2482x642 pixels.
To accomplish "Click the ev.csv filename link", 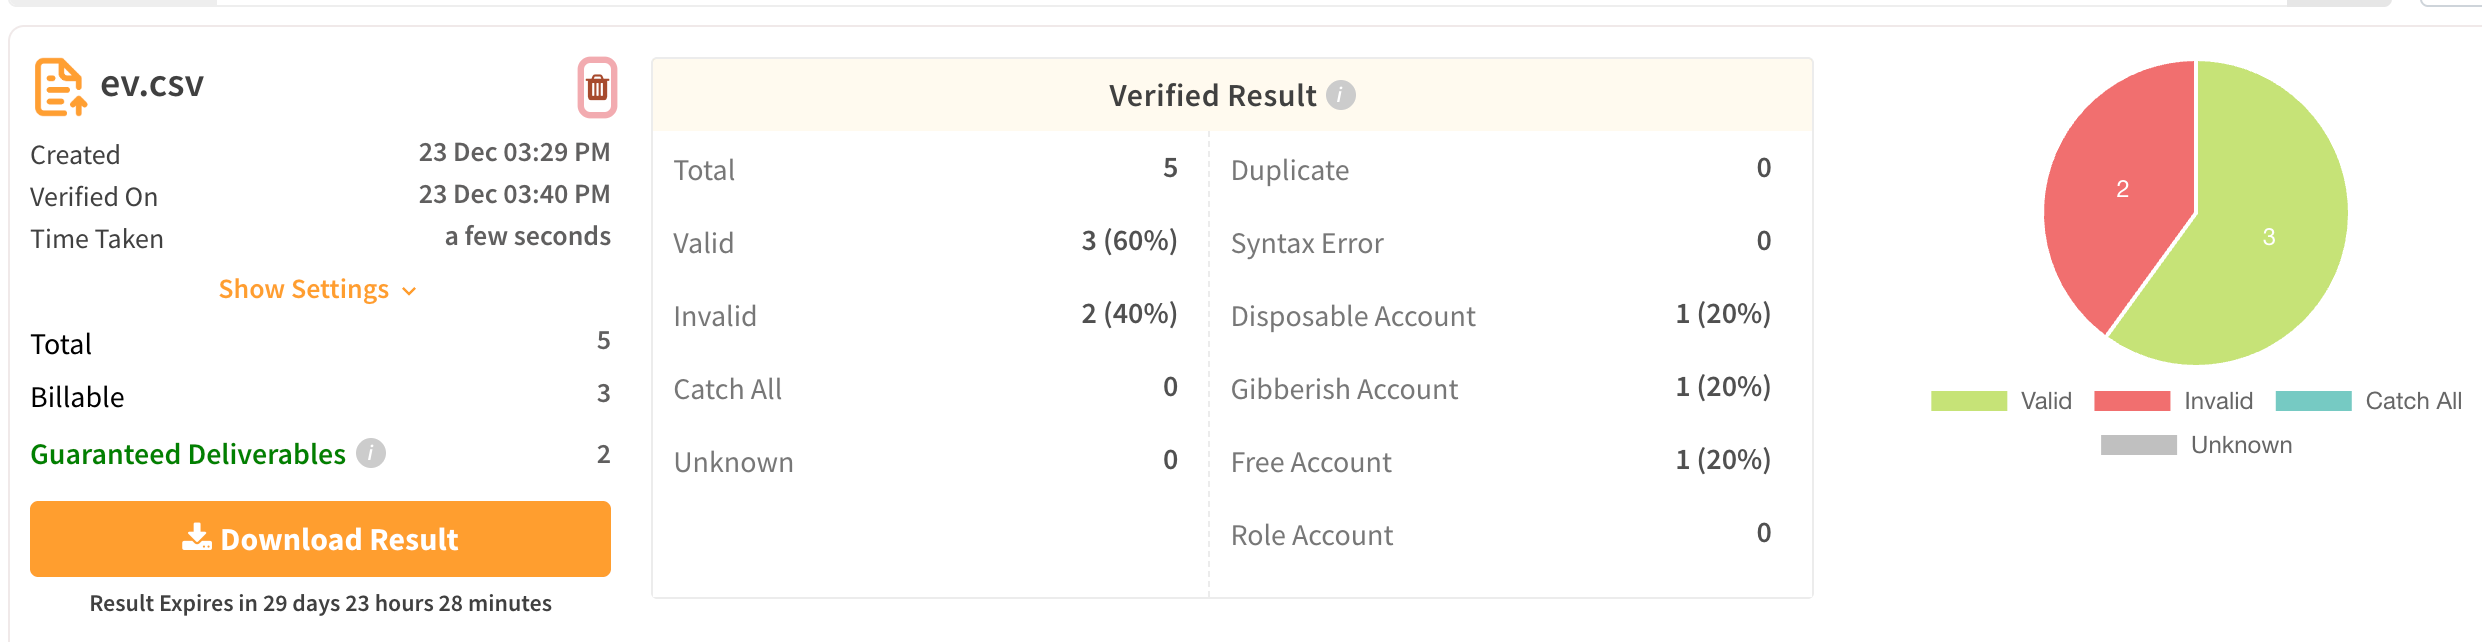I will click(150, 84).
